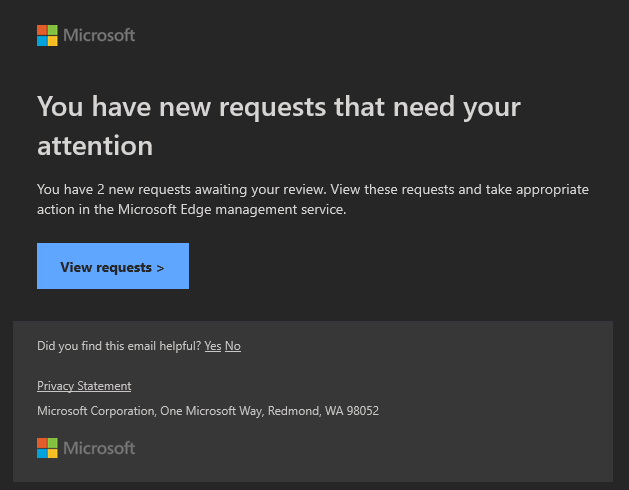The height and width of the screenshot is (490, 629).
Task: Answer Yes to the email helpful question
Action: [x=212, y=346]
